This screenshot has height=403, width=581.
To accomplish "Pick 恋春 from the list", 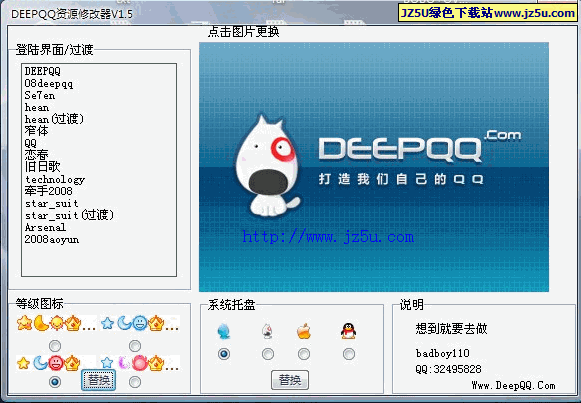I will point(36,155).
